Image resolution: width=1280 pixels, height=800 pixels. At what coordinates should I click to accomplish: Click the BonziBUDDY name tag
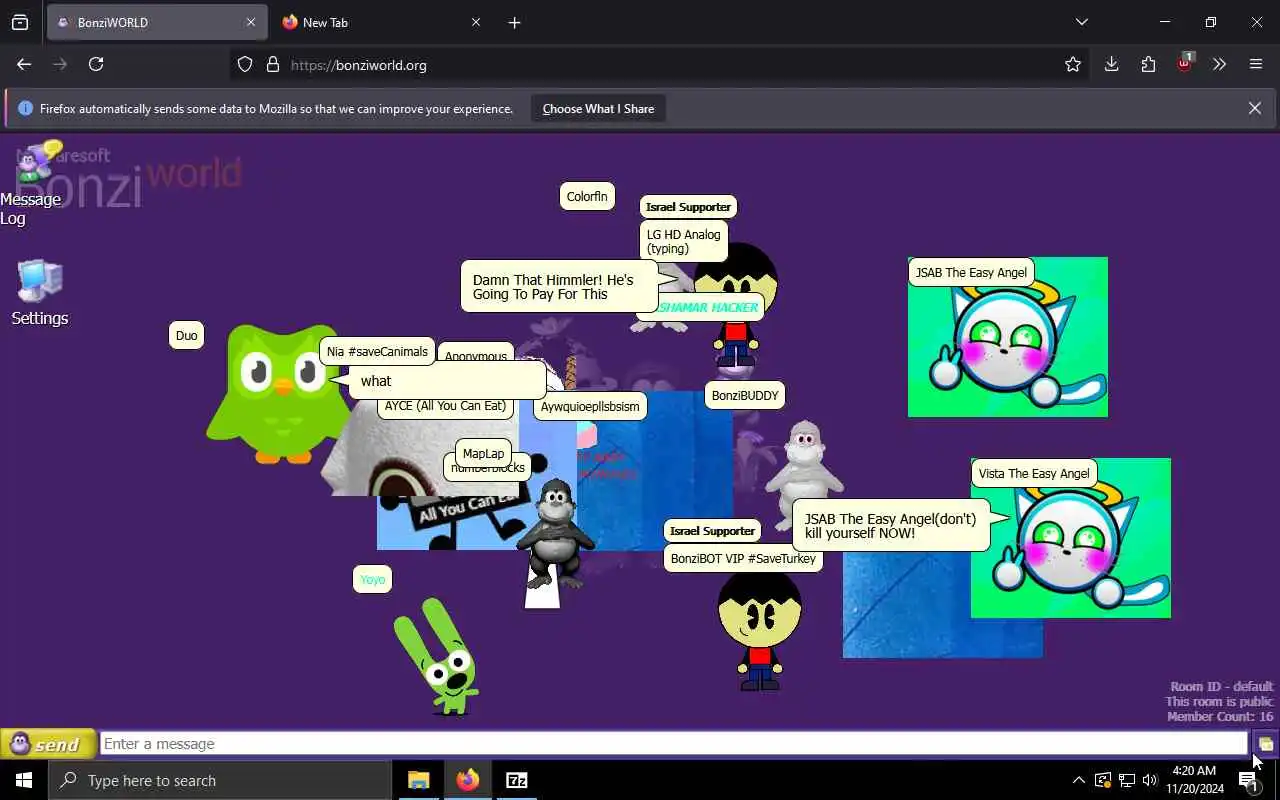744,395
